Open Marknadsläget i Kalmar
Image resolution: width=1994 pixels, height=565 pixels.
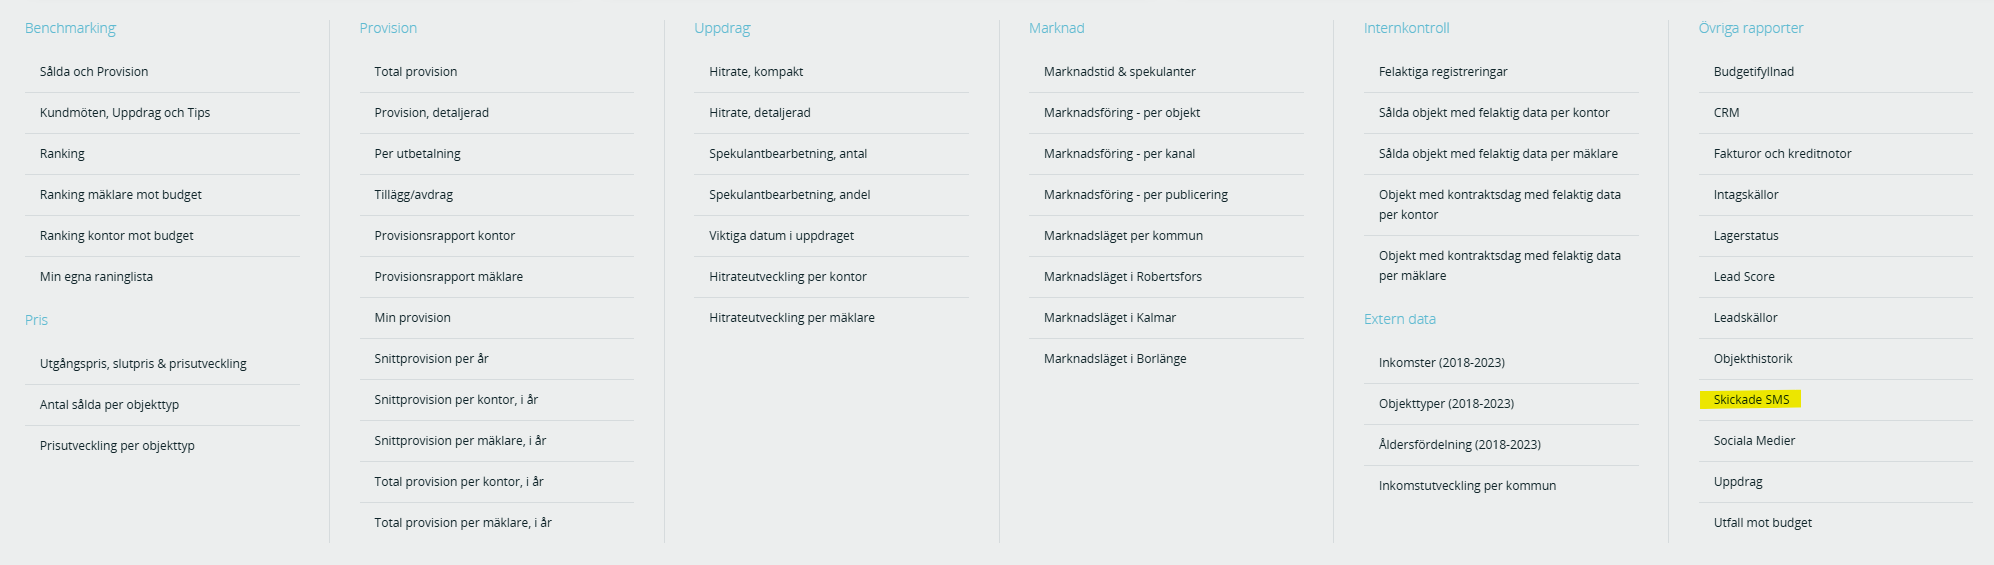pyautogui.click(x=1110, y=318)
